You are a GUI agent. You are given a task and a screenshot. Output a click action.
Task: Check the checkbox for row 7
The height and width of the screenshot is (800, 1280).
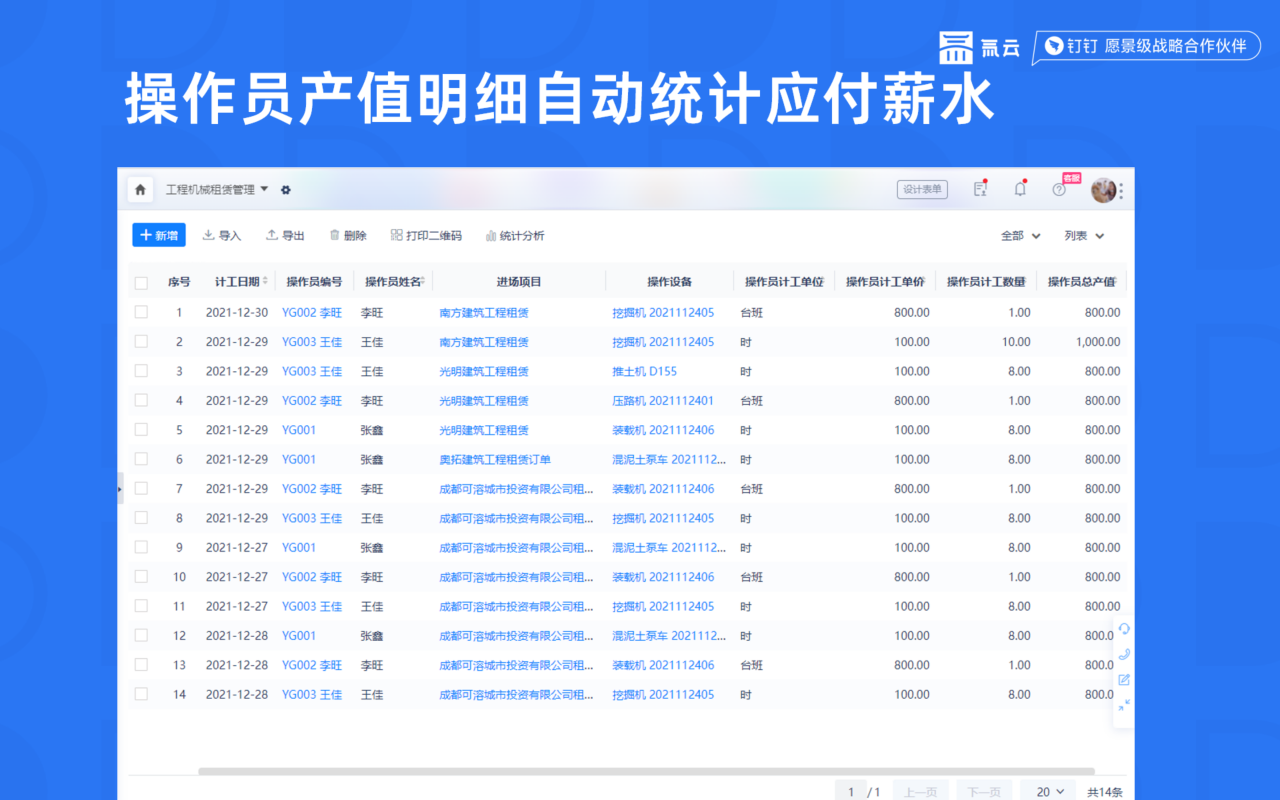(141, 488)
